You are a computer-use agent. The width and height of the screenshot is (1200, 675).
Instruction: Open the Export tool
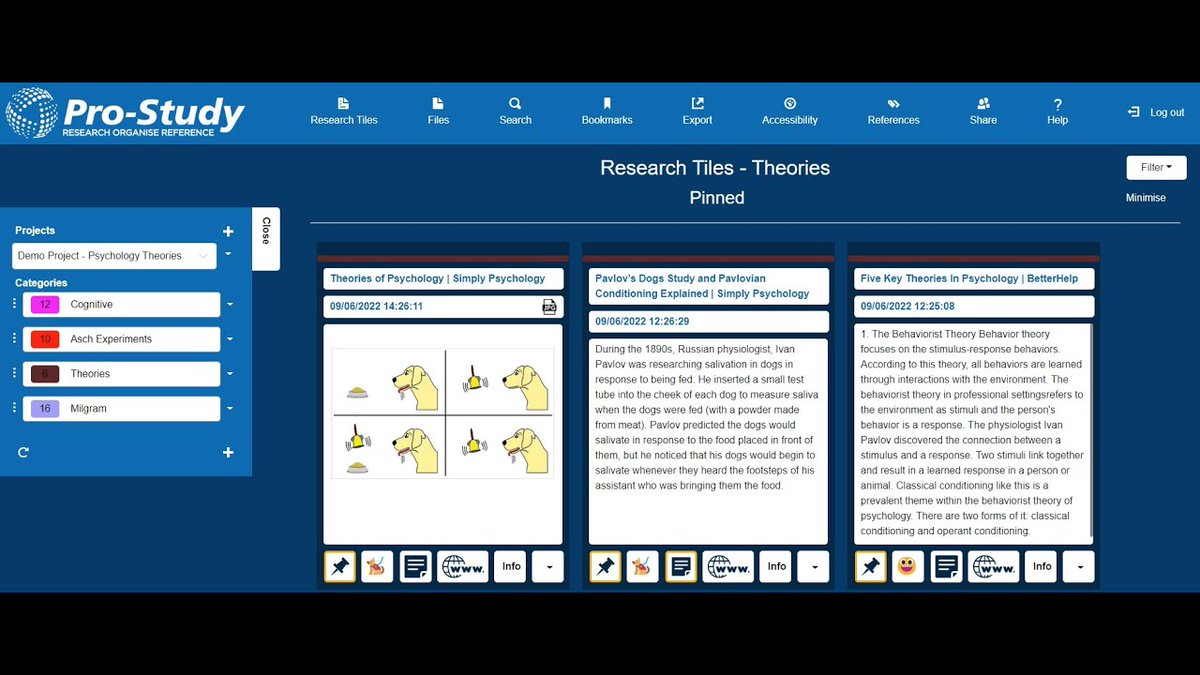696,111
